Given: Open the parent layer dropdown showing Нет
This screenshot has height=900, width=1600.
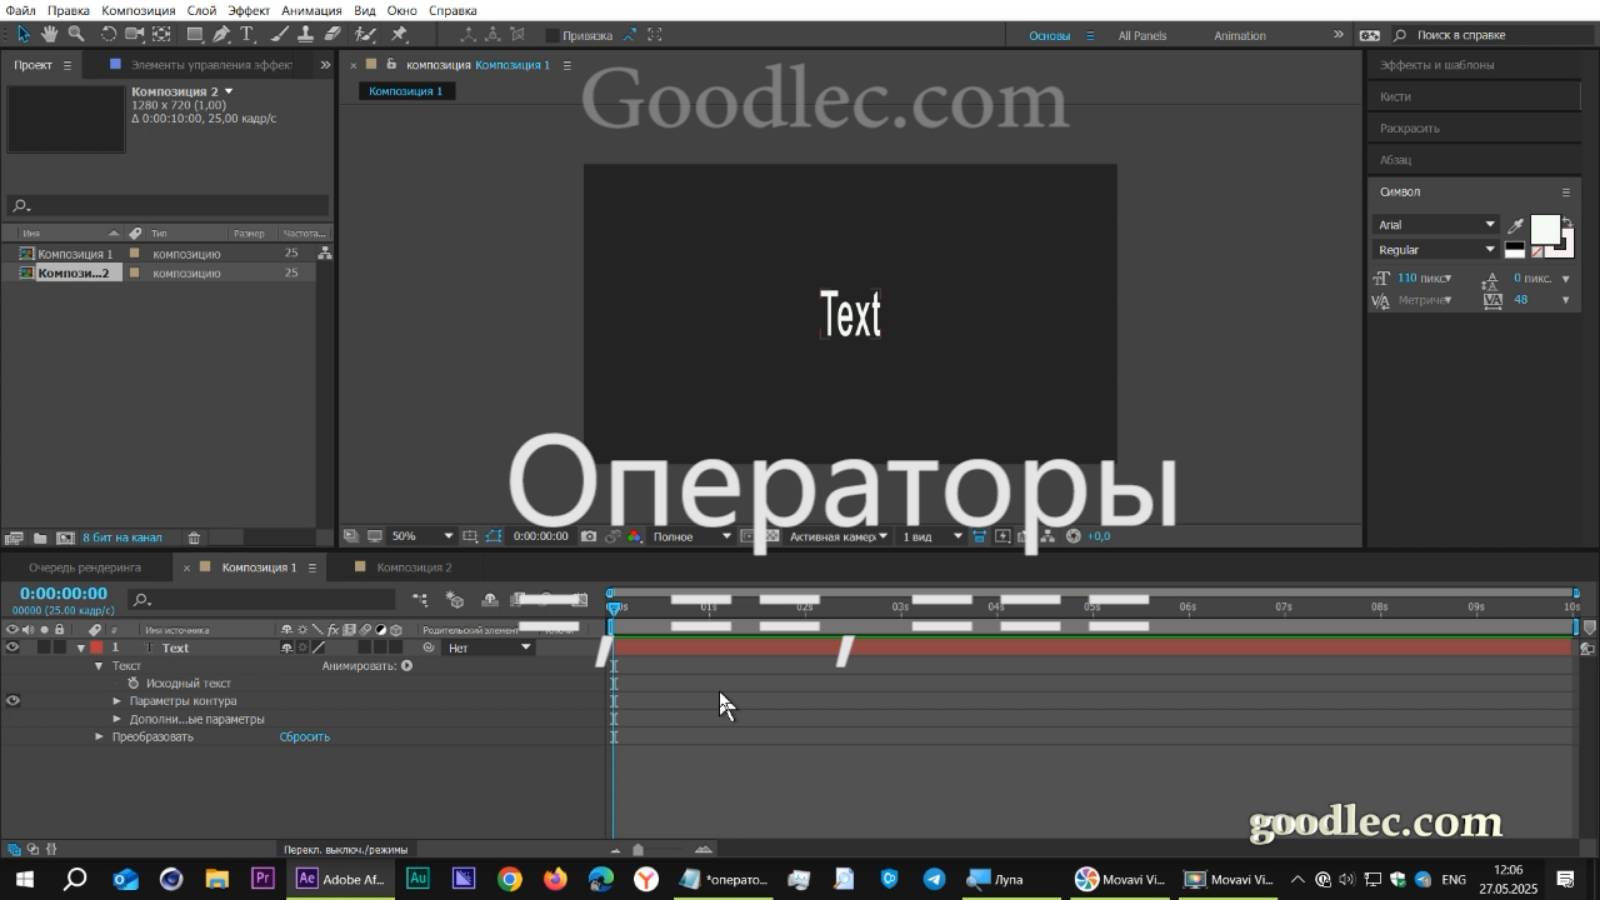Looking at the screenshot, I should (x=488, y=647).
